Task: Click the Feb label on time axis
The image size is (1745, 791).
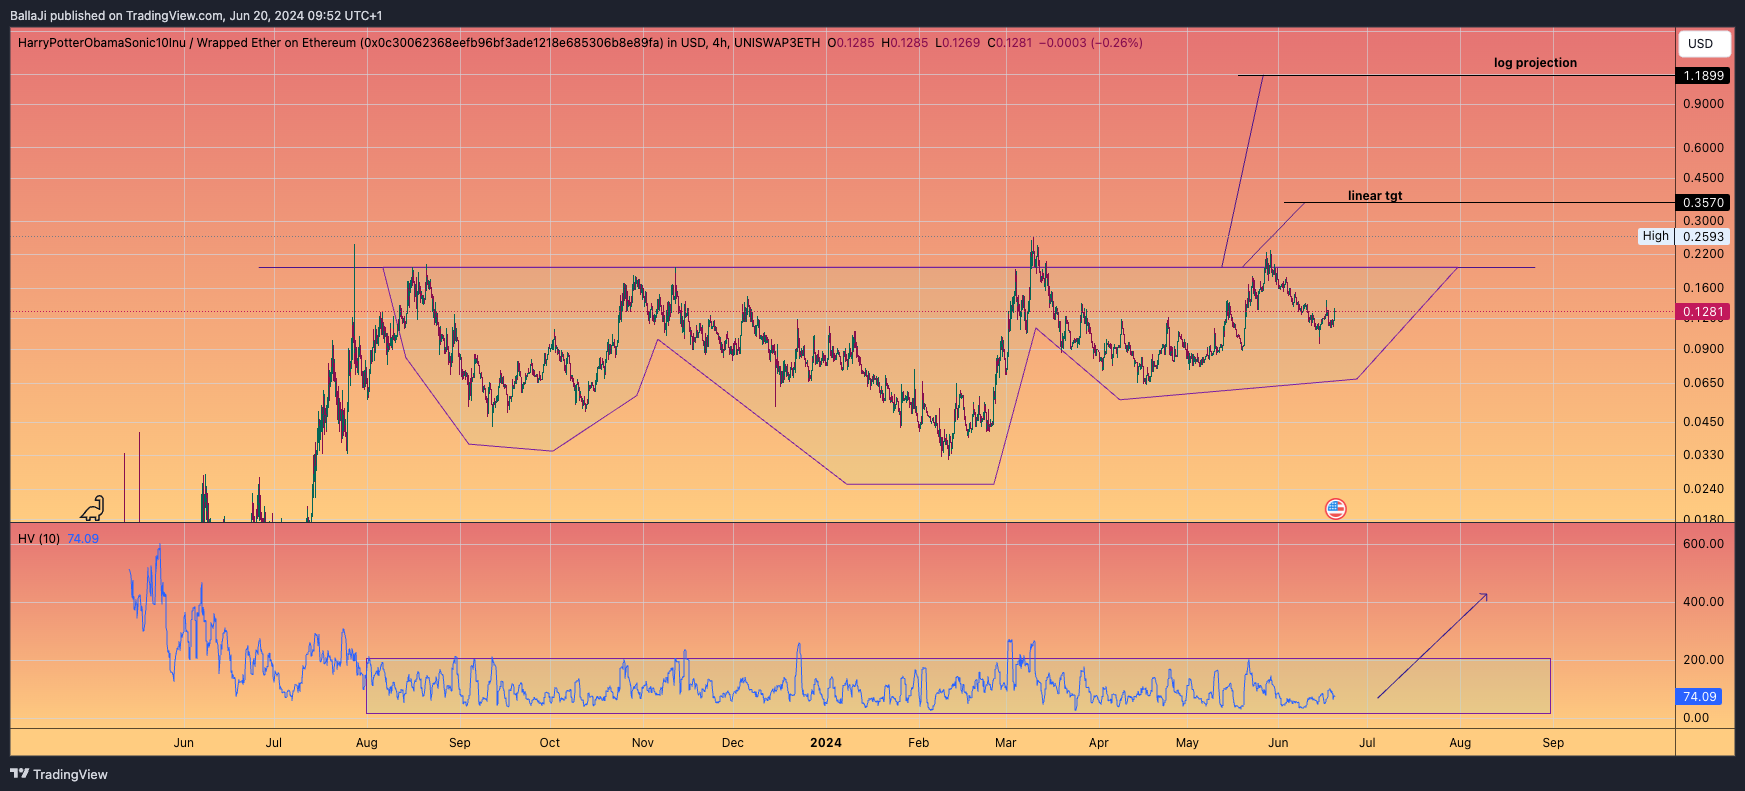Action: [x=919, y=743]
